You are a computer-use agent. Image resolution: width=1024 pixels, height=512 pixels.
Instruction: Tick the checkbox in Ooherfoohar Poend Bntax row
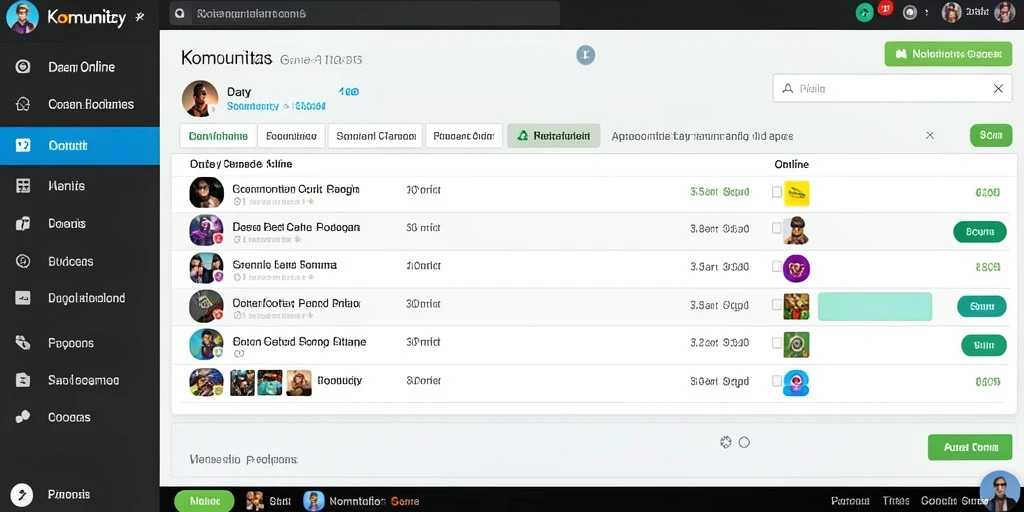coord(776,304)
